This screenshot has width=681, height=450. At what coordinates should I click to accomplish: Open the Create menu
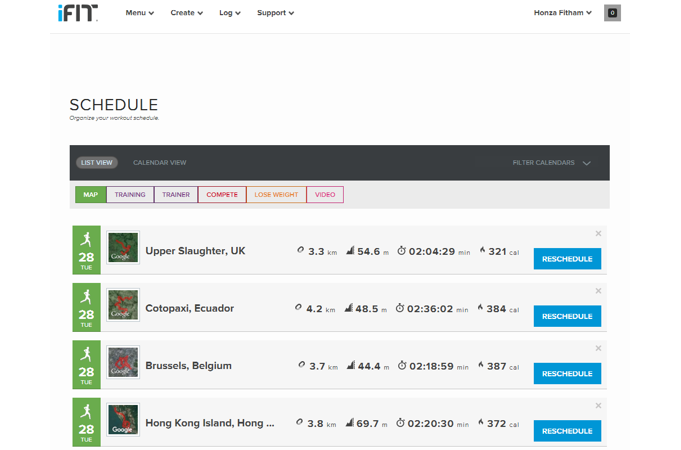[x=186, y=13]
